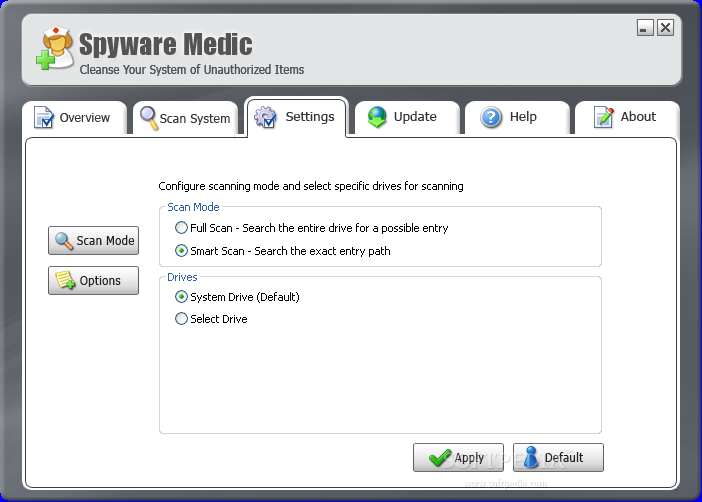Choose the Smart Scan radio option
Screen dimensions: 702x502
[181, 251]
